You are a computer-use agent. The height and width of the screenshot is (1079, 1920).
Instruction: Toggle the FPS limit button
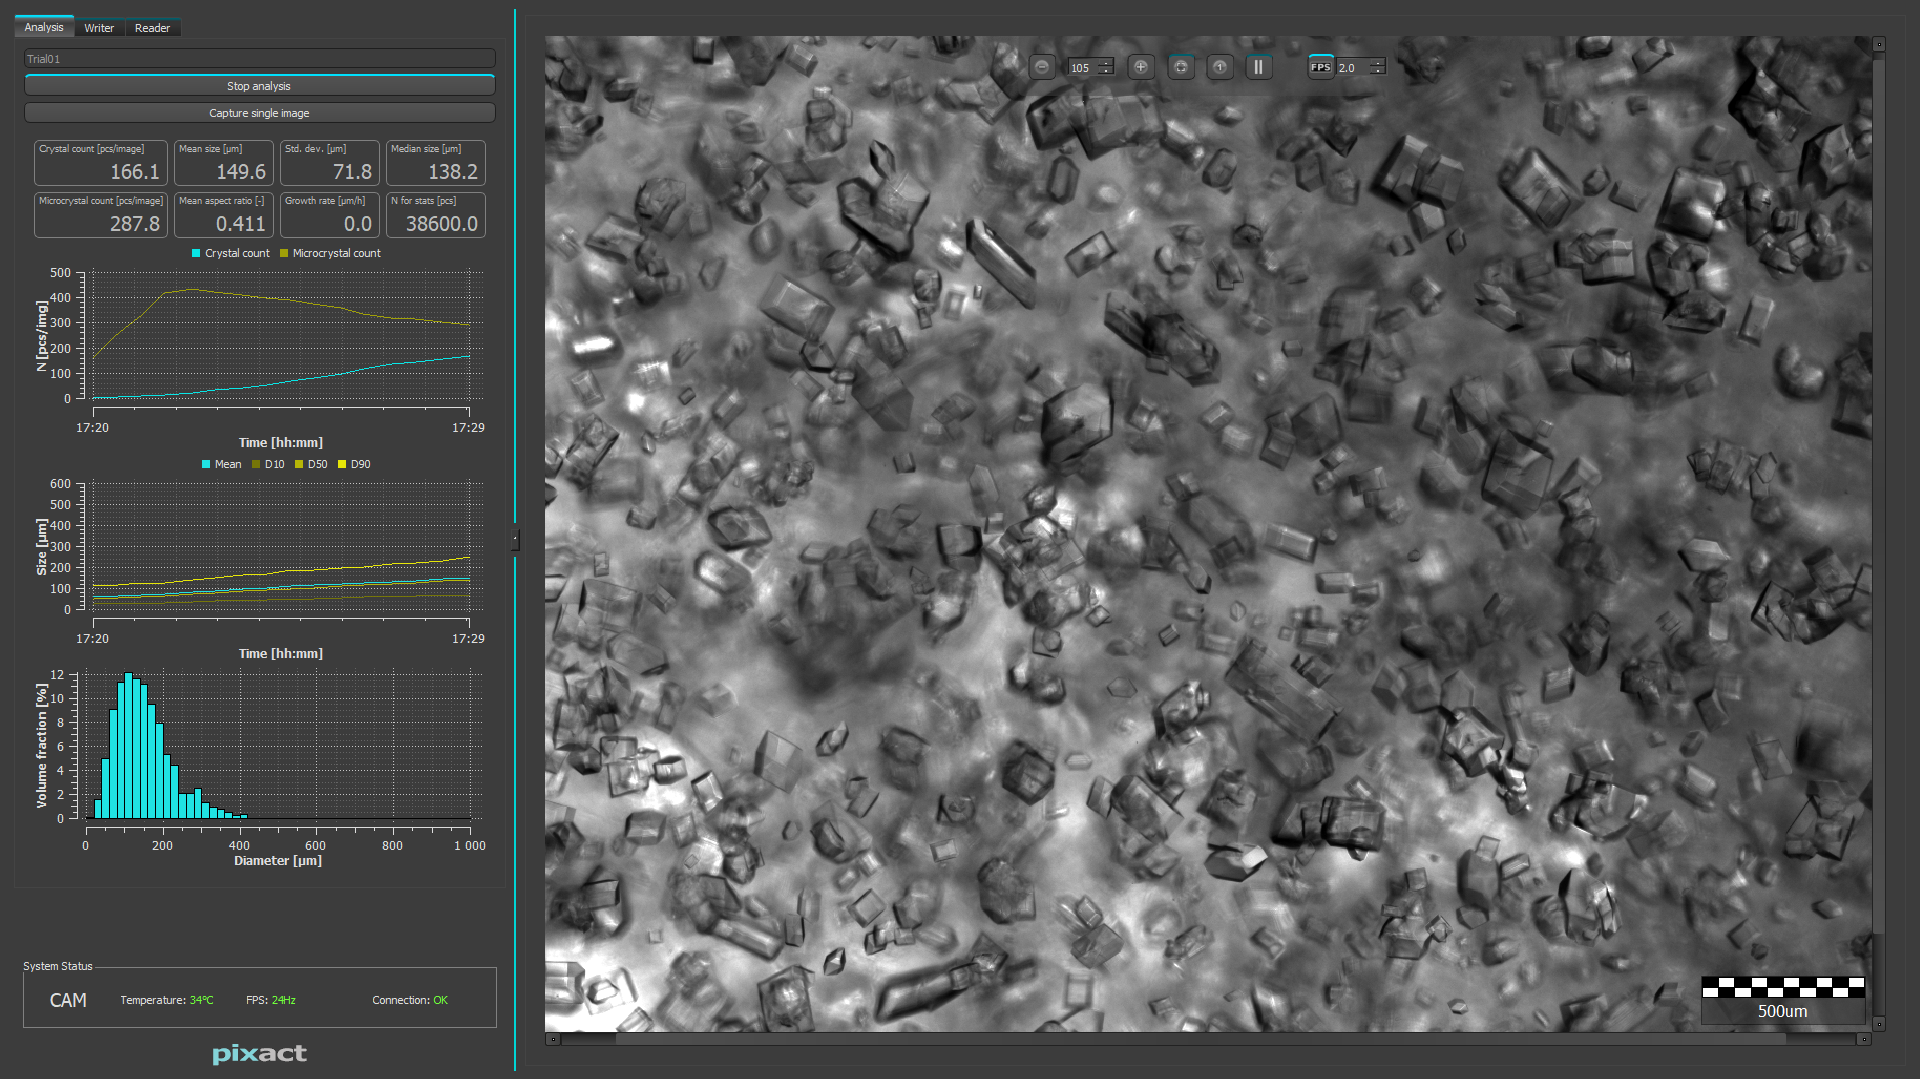1320,67
